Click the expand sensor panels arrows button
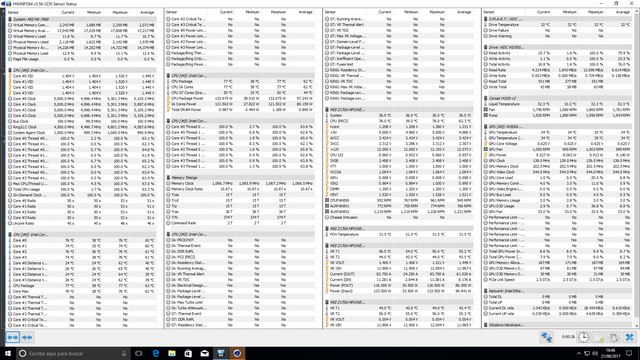 pos(13,338)
